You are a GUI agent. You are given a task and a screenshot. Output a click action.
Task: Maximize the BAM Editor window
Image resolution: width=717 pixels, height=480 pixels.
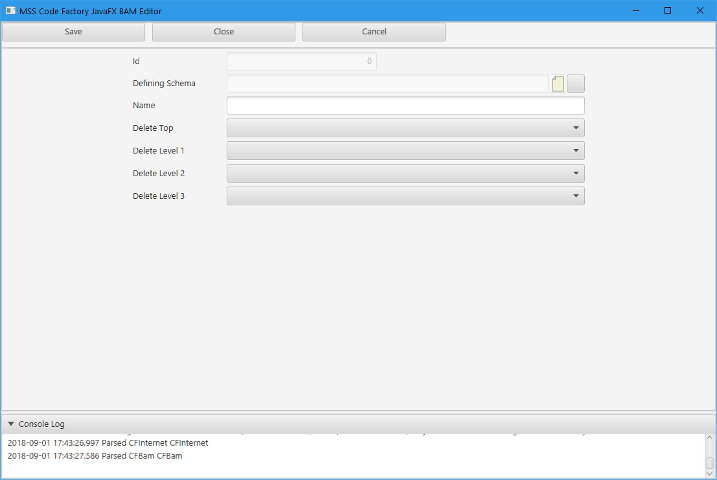pyautogui.click(x=667, y=10)
